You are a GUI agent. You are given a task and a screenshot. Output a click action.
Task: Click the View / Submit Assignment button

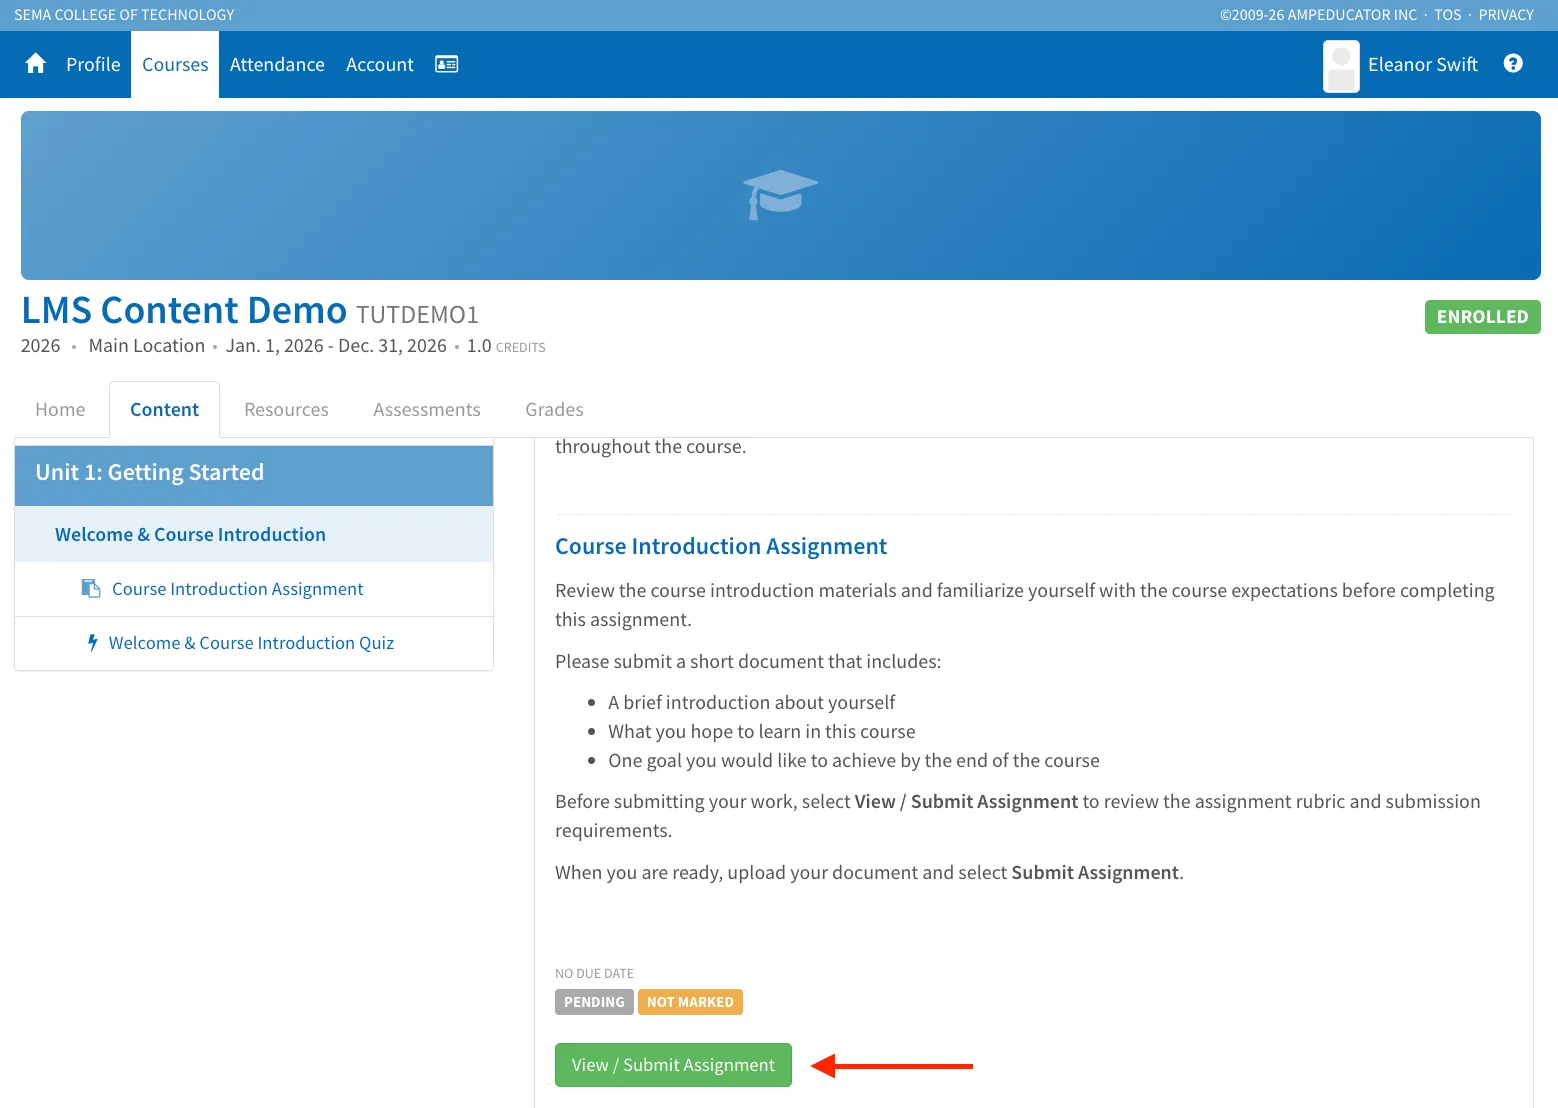pos(673,1065)
